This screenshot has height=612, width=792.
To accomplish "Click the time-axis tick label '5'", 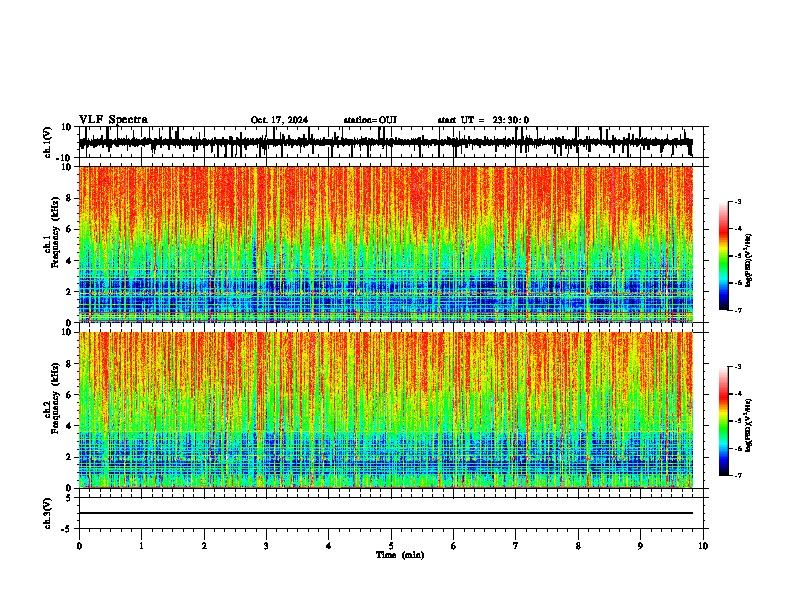I will (391, 546).
